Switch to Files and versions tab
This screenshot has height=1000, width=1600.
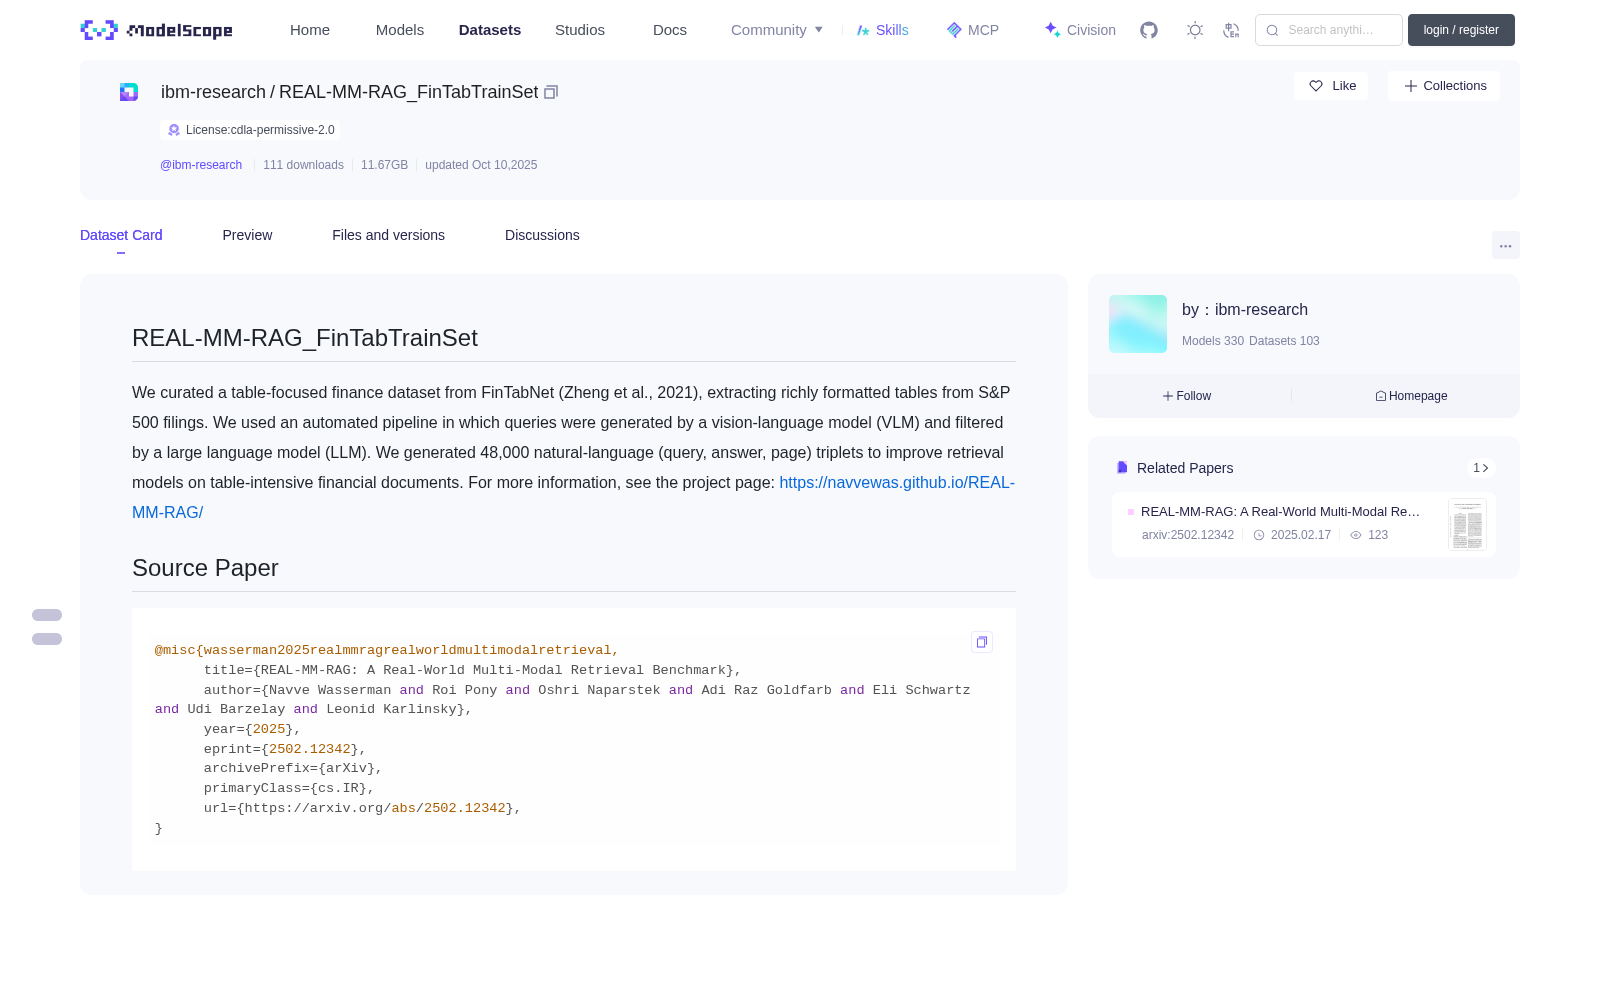click(x=388, y=235)
